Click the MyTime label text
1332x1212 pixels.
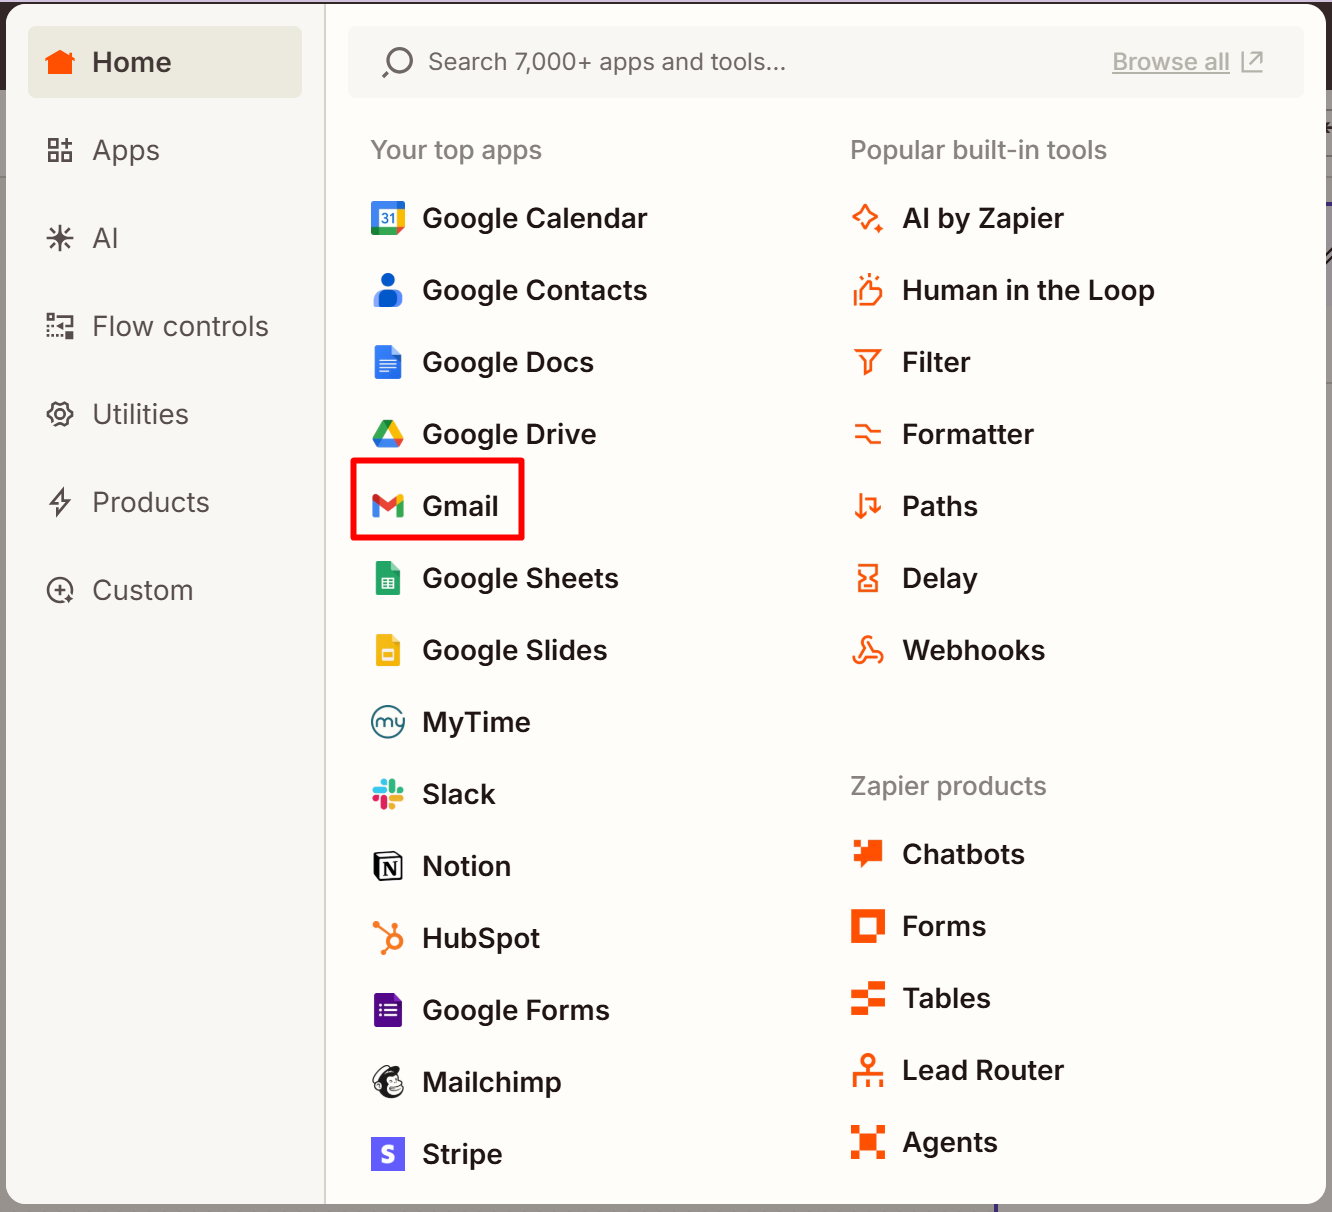(x=476, y=722)
